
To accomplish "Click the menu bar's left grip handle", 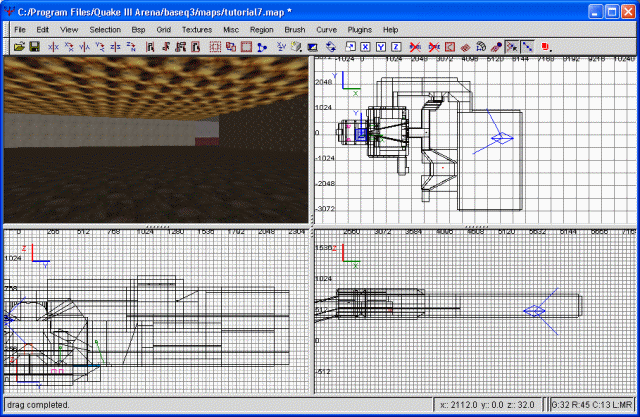I will (x=7, y=29).
